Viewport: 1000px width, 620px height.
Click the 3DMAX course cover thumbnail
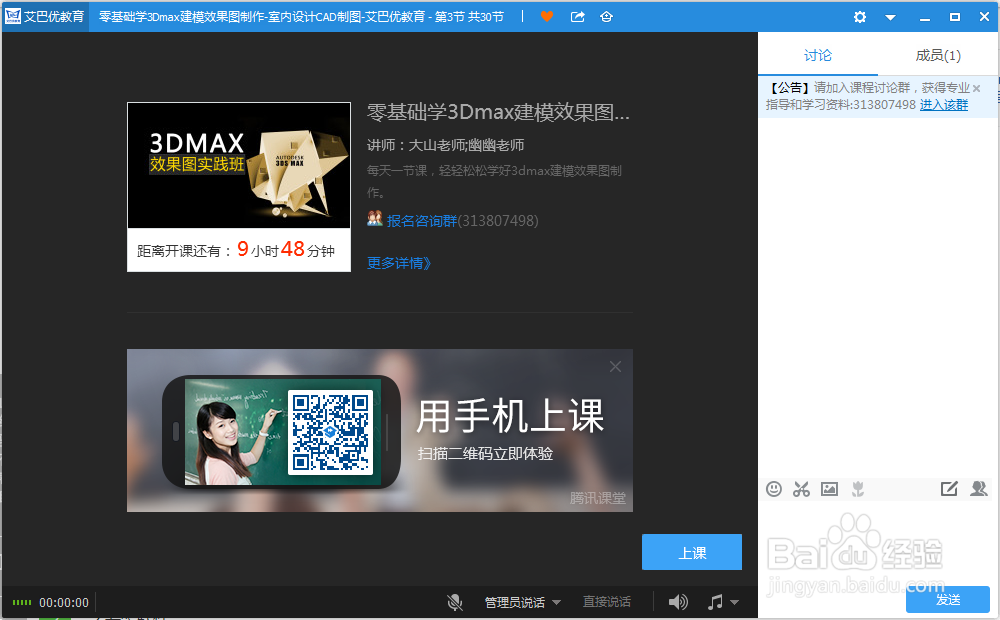pyautogui.click(x=239, y=165)
